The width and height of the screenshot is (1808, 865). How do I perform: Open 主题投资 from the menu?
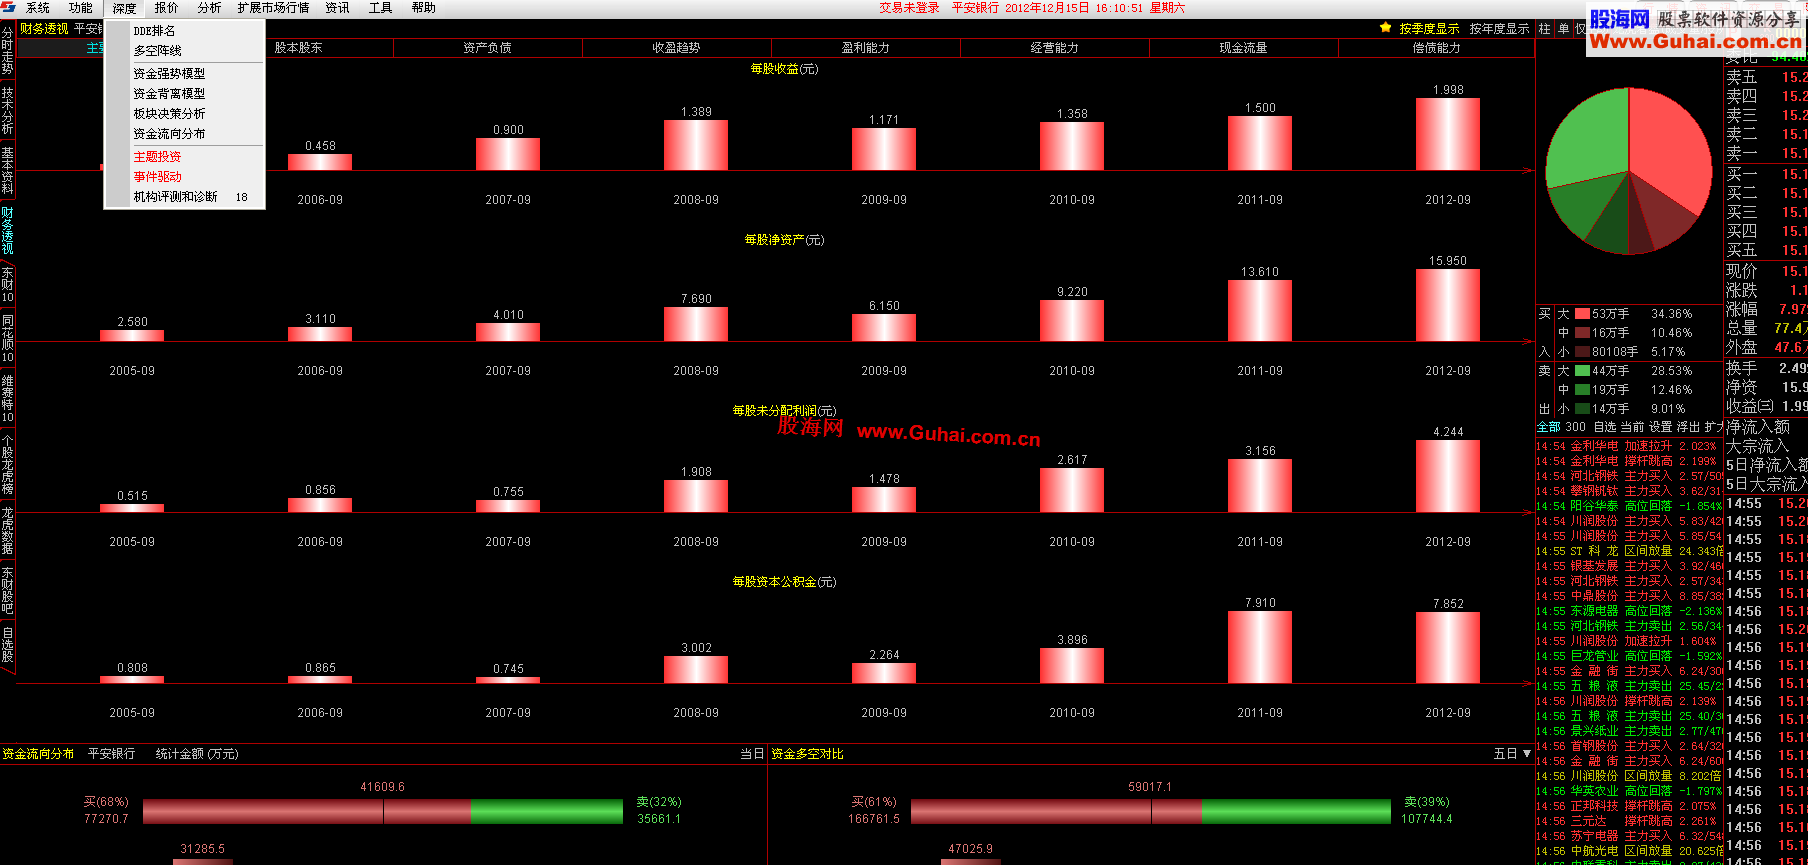pos(185,157)
